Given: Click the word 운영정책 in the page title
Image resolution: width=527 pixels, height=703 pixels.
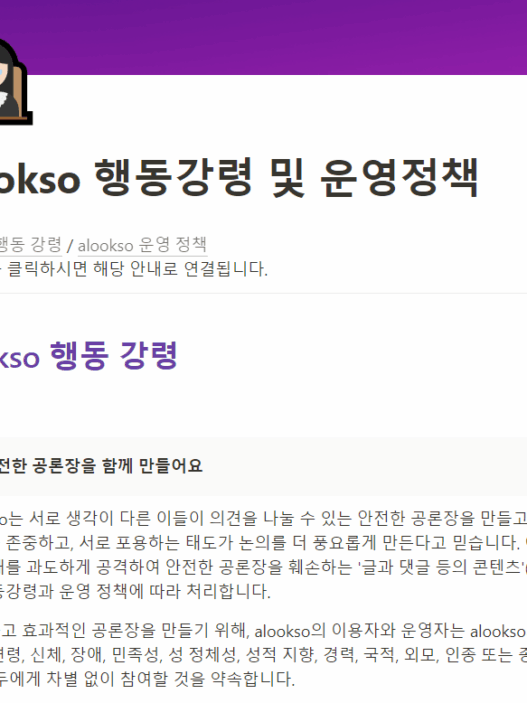Looking at the screenshot, I should click(399, 178).
